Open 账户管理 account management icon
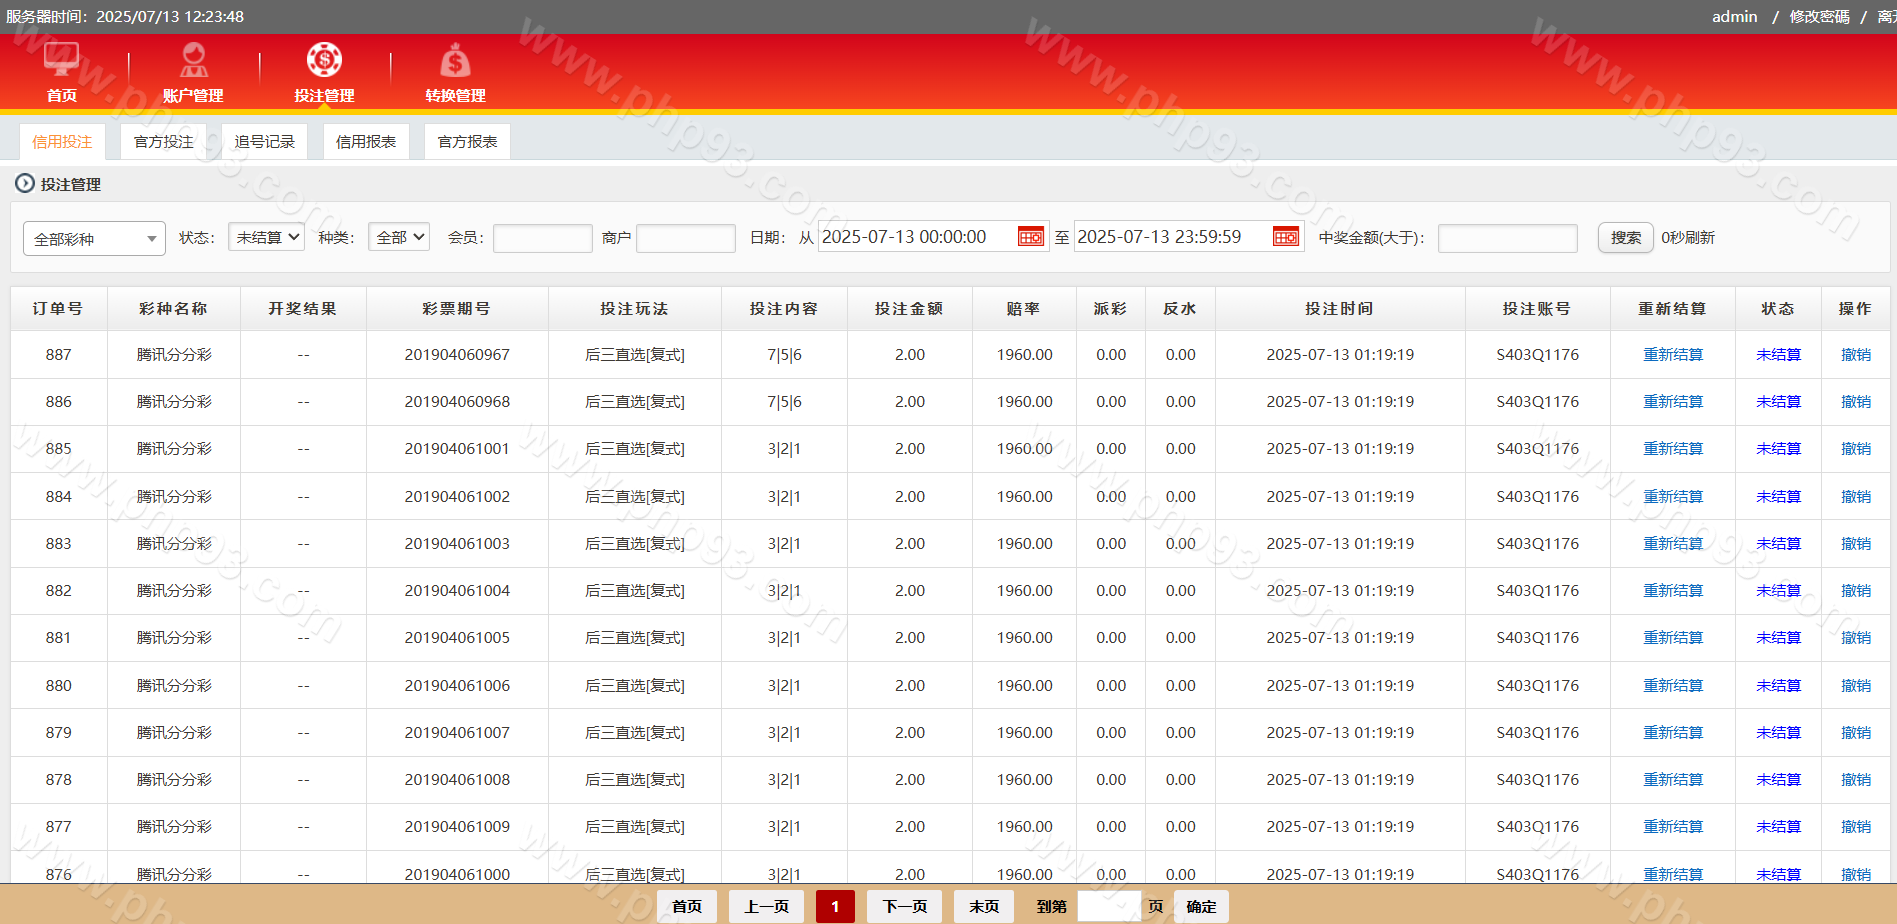This screenshot has height=924, width=1897. tap(193, 60)
